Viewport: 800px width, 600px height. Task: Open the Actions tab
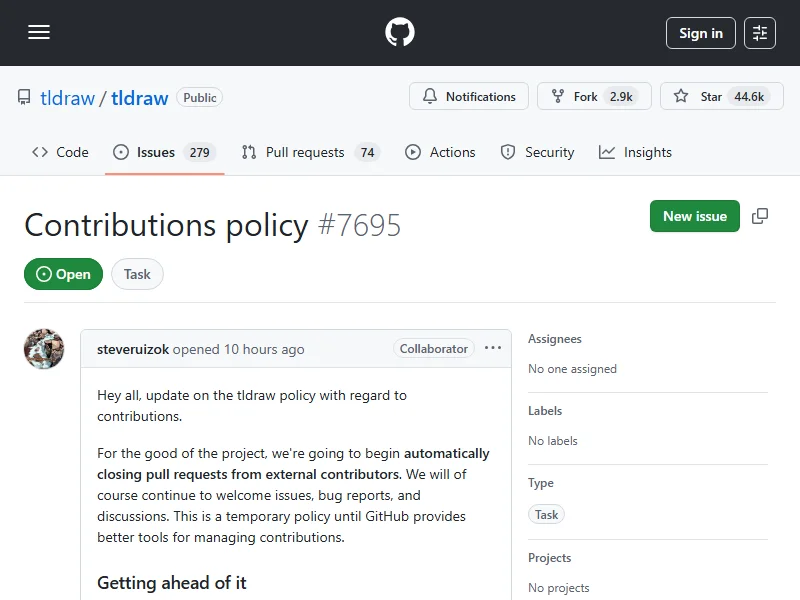tap(440, 152)
